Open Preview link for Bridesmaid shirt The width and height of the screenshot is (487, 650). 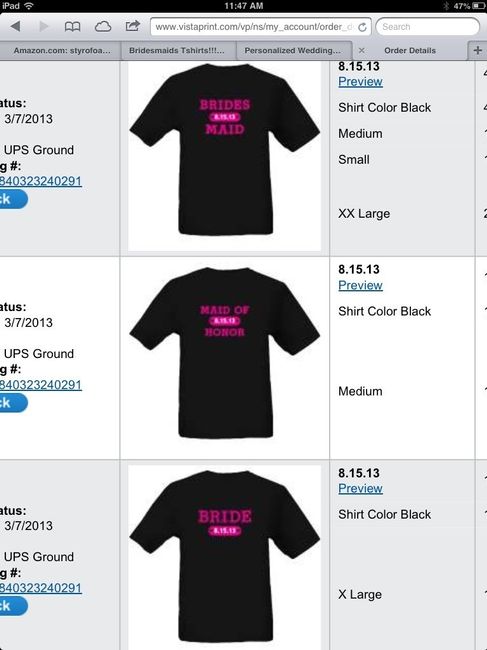coord(360,82)
